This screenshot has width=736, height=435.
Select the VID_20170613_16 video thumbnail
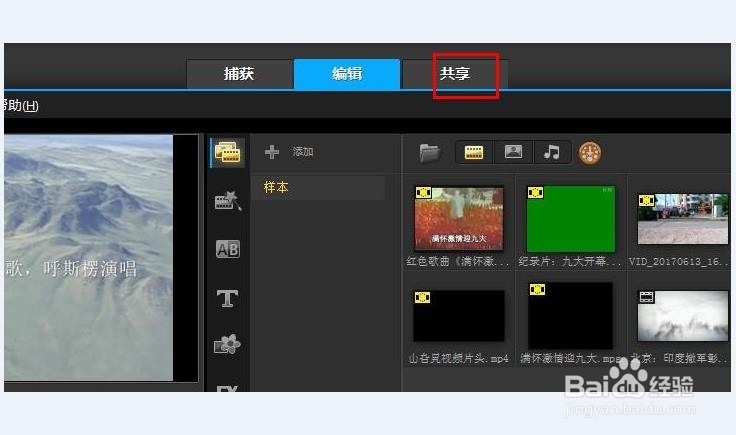tap(682, 219)
